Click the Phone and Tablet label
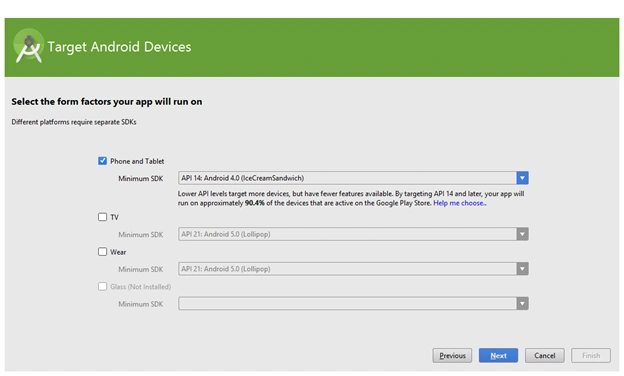This screenshot has width=624, height=376. point(137,161)
